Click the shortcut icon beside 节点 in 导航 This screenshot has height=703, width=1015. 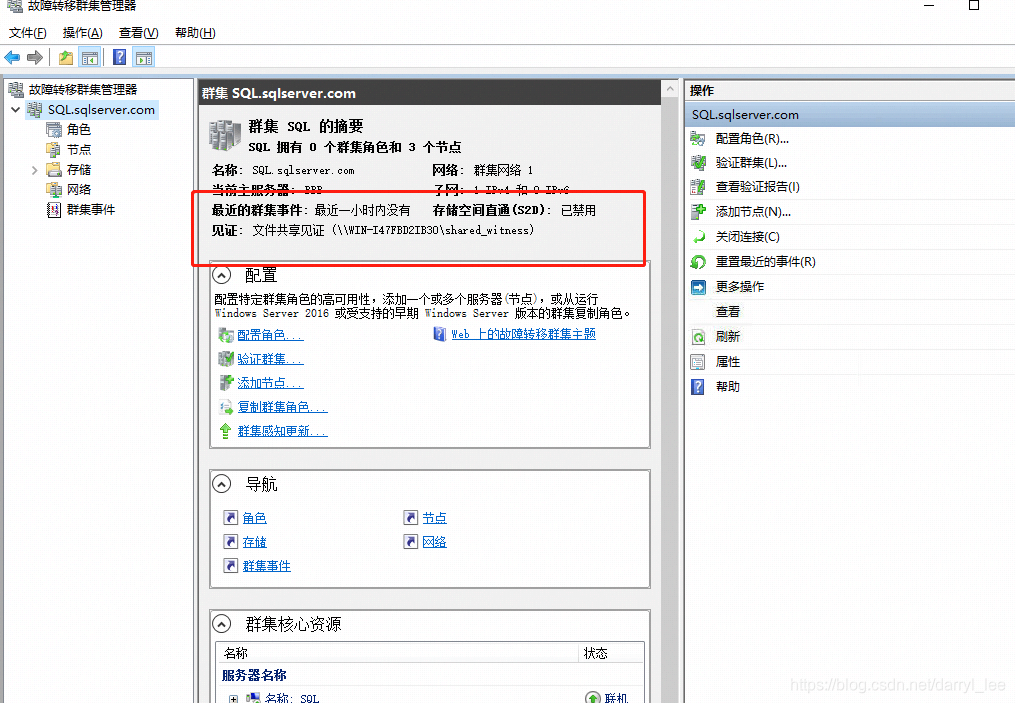click(x=410, y=517)
